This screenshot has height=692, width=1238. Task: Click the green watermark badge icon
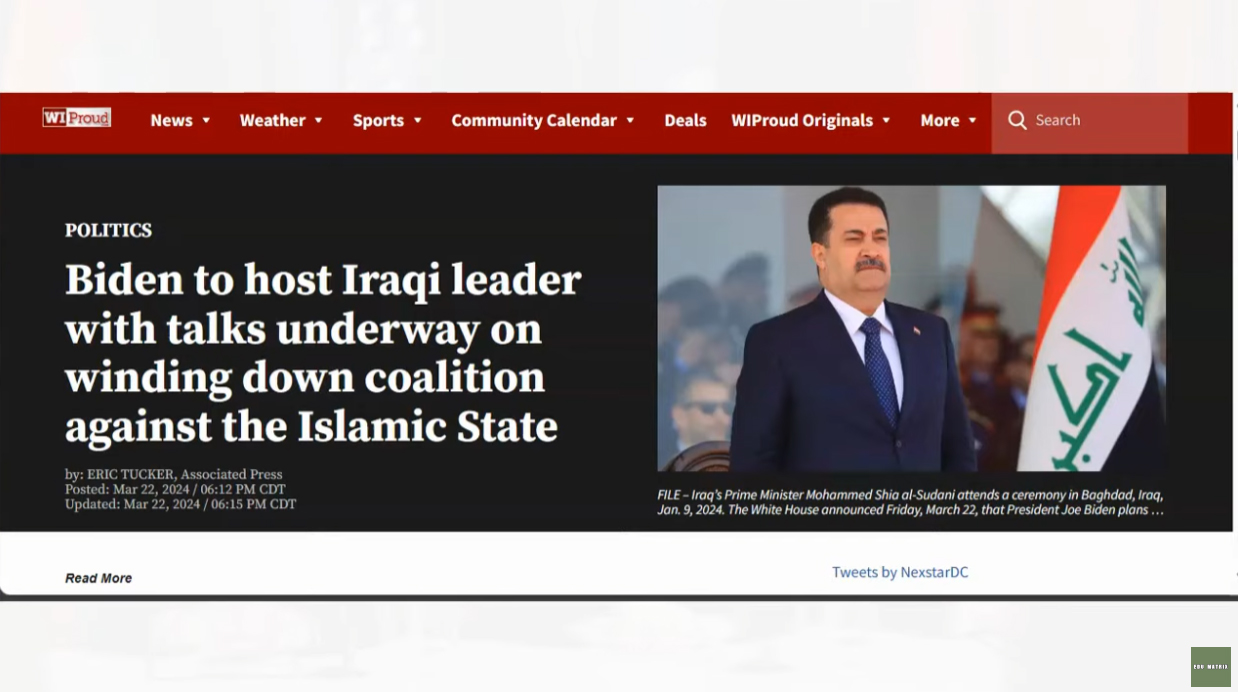point(1210,667)
